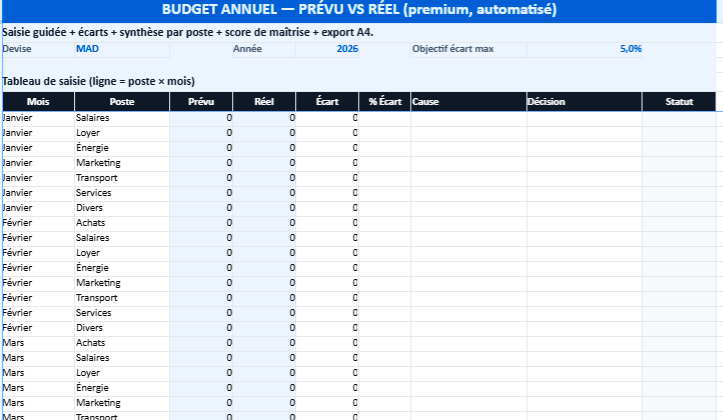Click the Poste column header

tap(121, 102)
